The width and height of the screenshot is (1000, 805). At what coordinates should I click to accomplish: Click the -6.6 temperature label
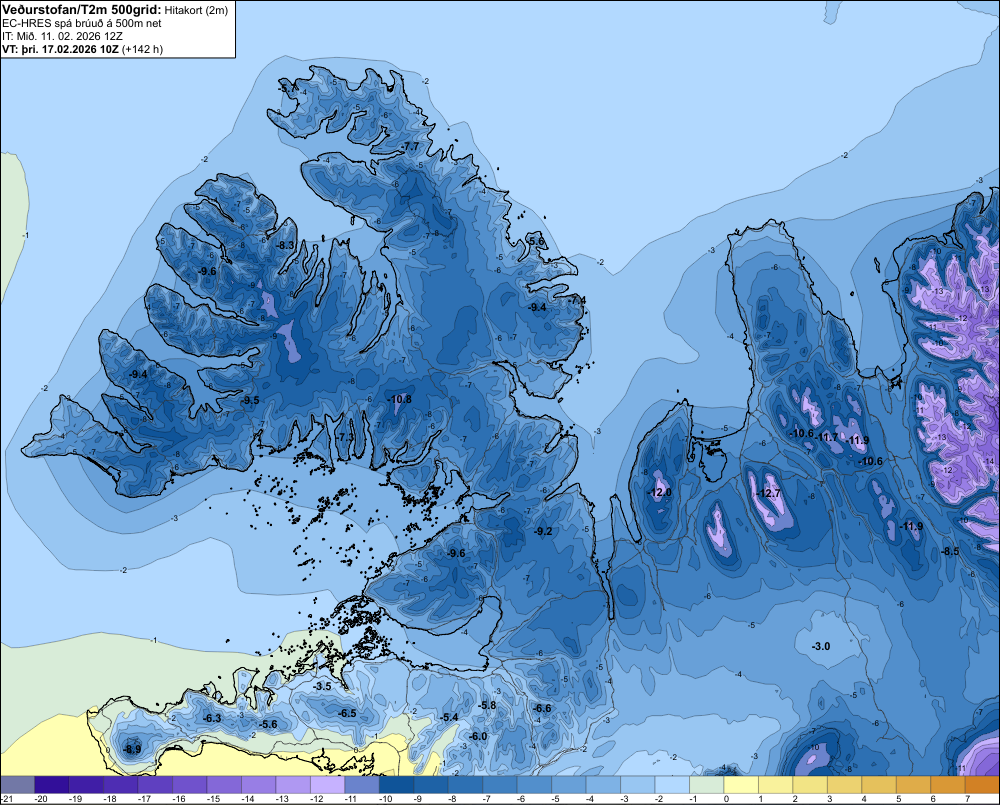coord(541,708)
